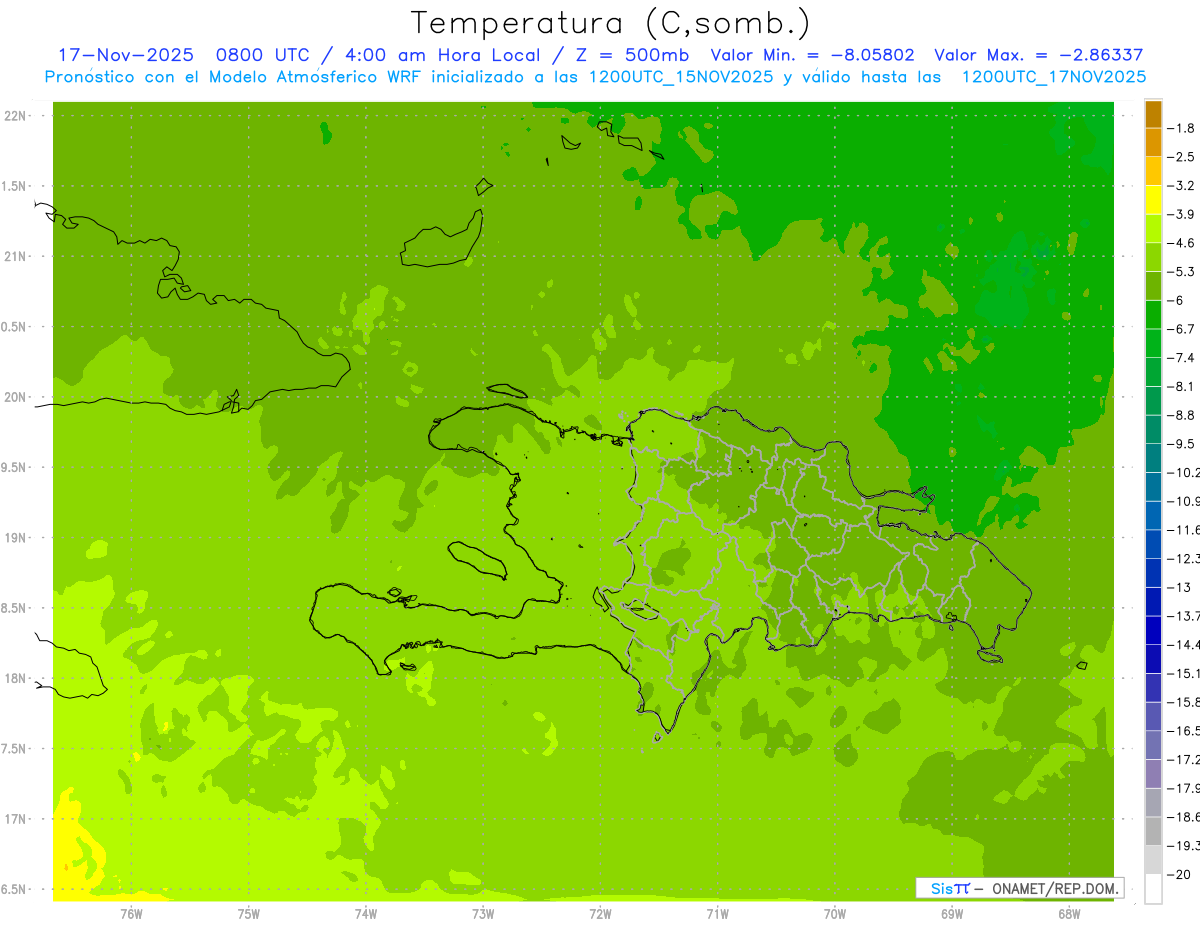
Task: Pick the amber swatch between -2.5 and -3.2
Action: (x=1153, y=171)
